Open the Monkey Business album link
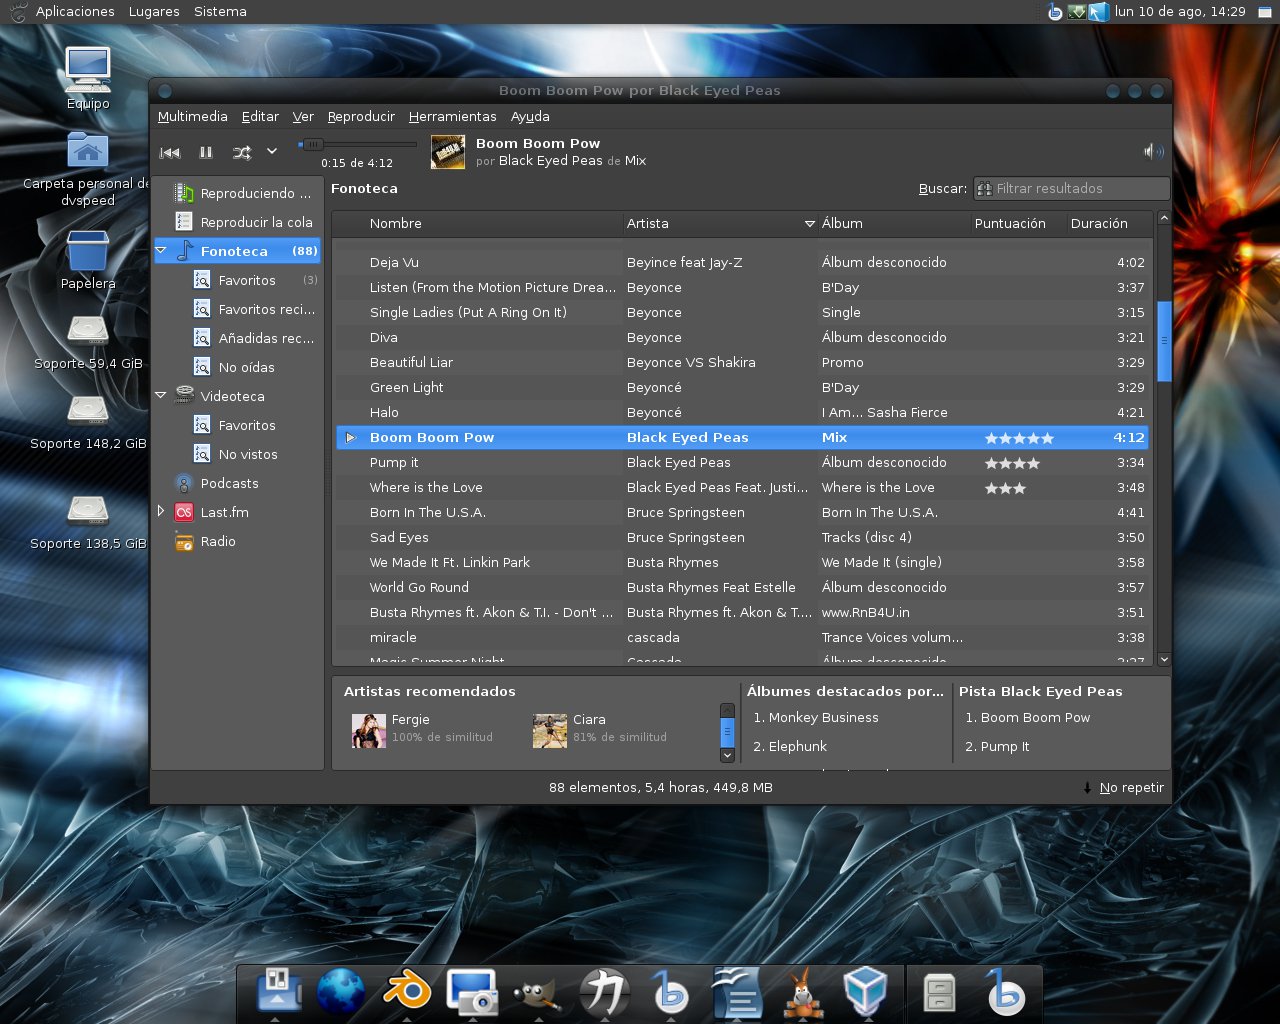 824,718
